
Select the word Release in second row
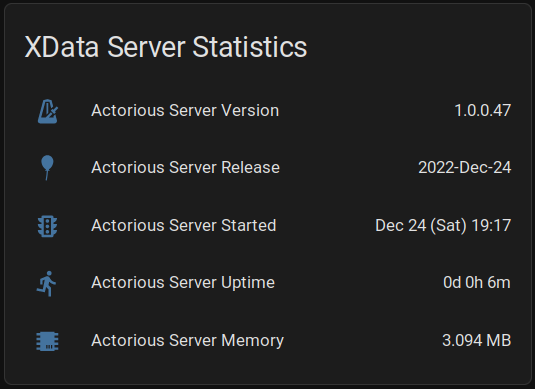click(x=250, y=168)
